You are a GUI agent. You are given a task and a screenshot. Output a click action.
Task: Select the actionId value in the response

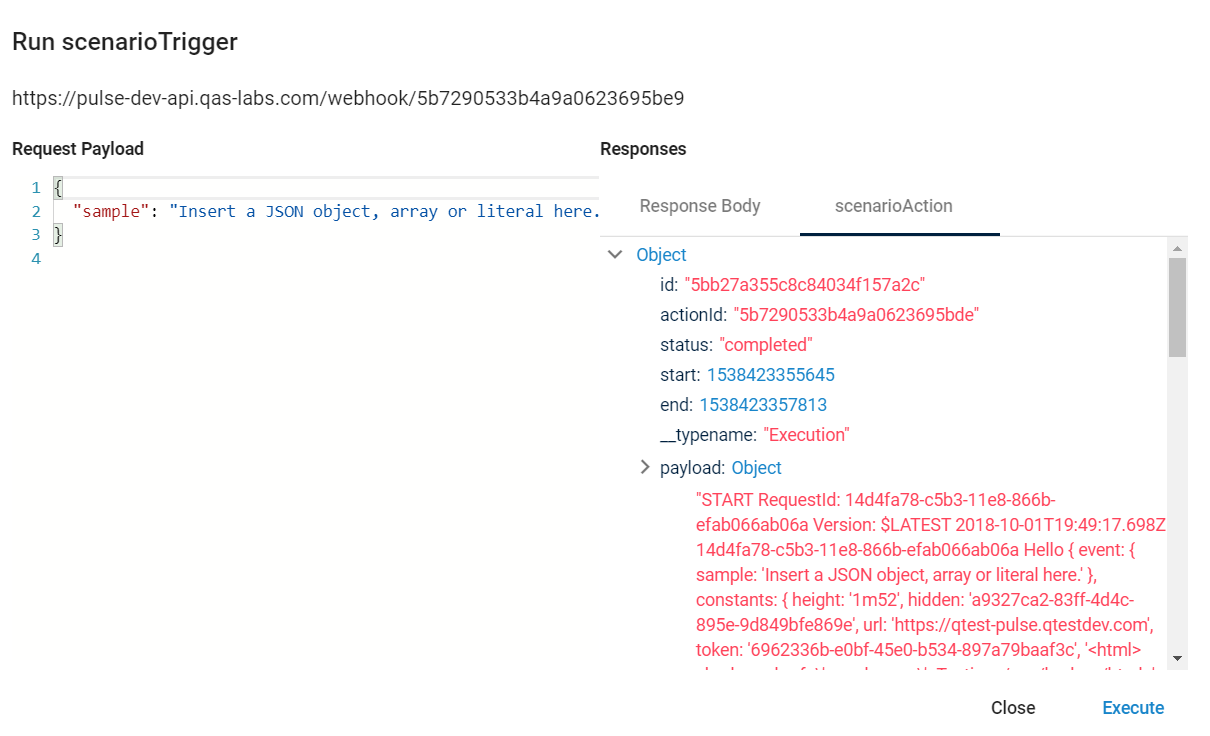[x=855, y=315]
